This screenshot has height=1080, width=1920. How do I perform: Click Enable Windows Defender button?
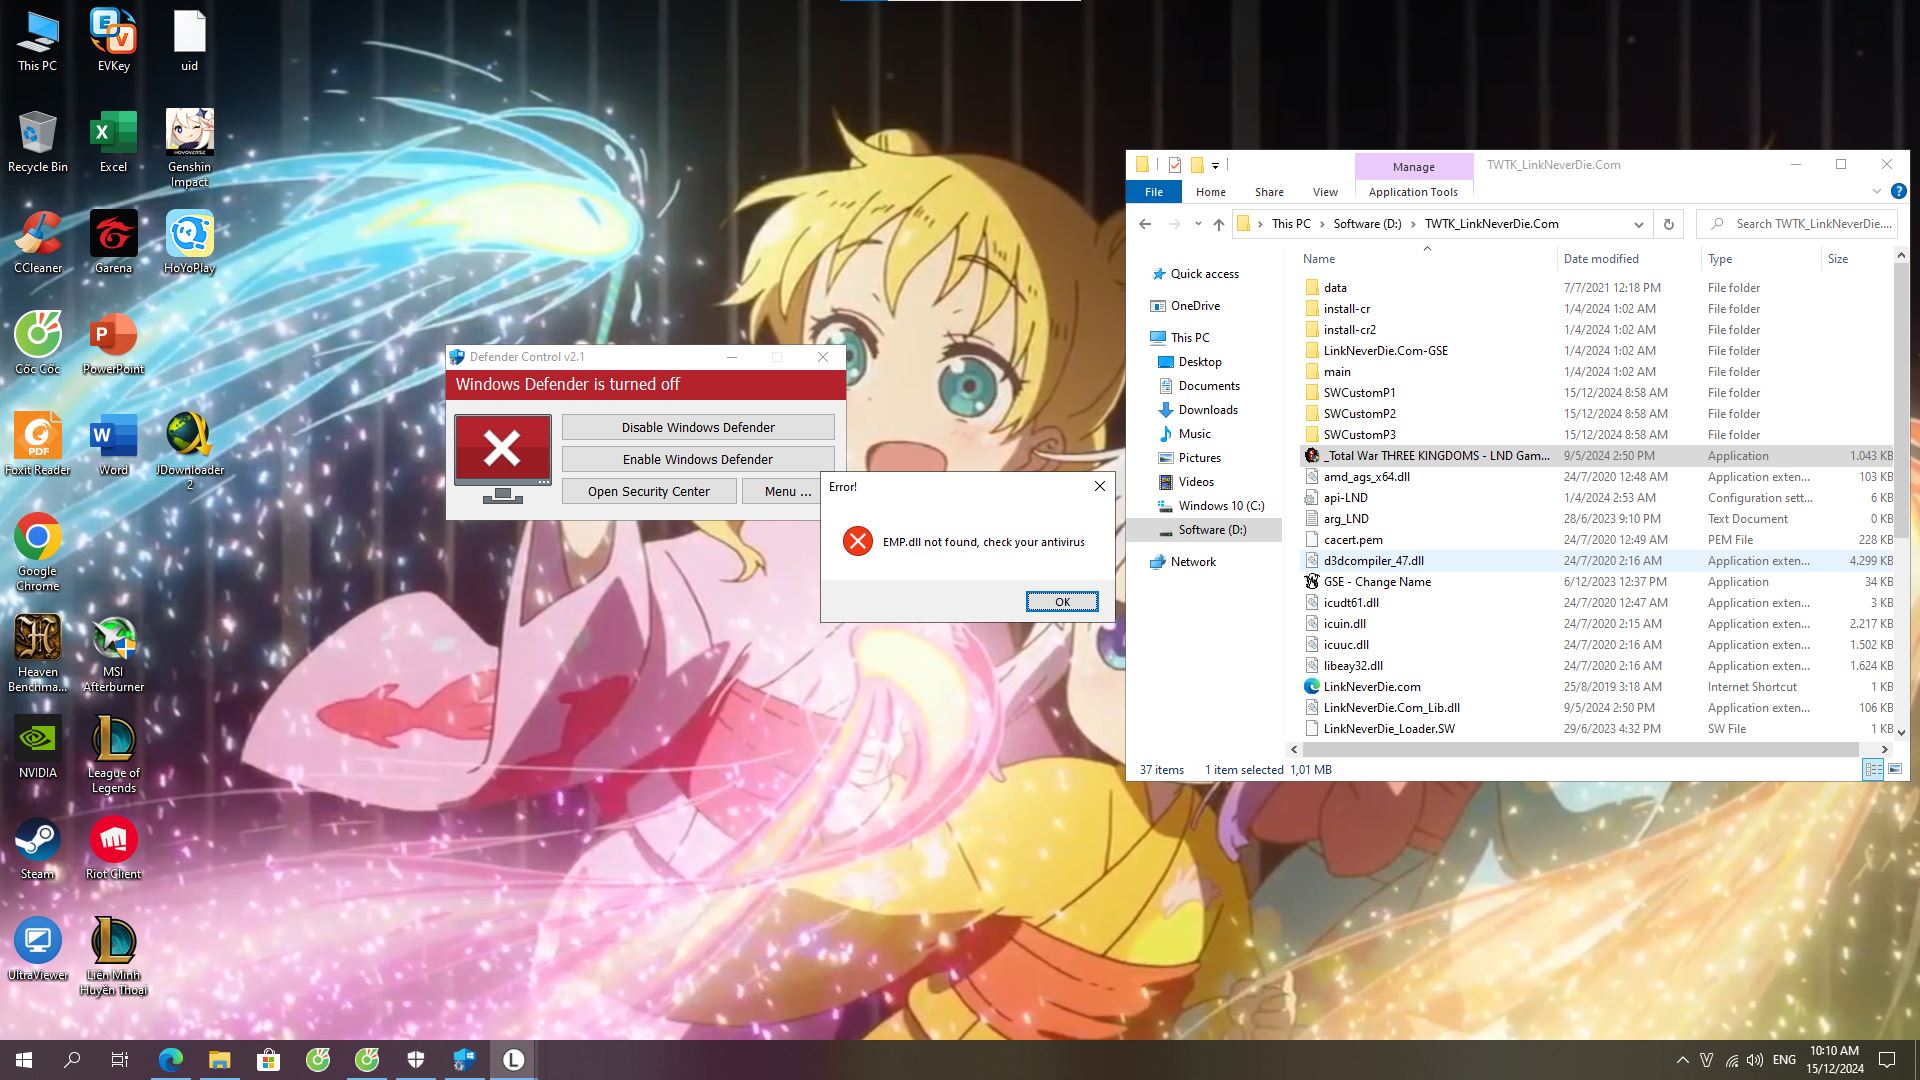coord(697,459)
